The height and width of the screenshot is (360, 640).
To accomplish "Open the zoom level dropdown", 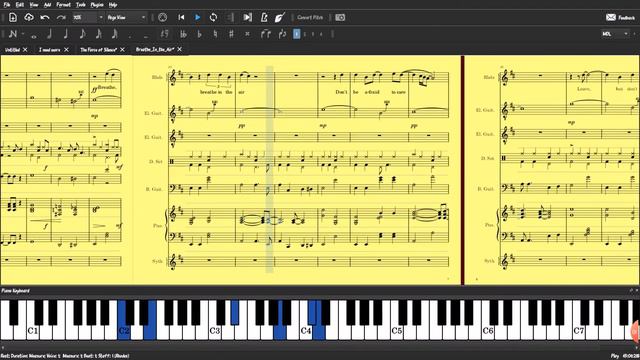I will click(x=88, y=17).
